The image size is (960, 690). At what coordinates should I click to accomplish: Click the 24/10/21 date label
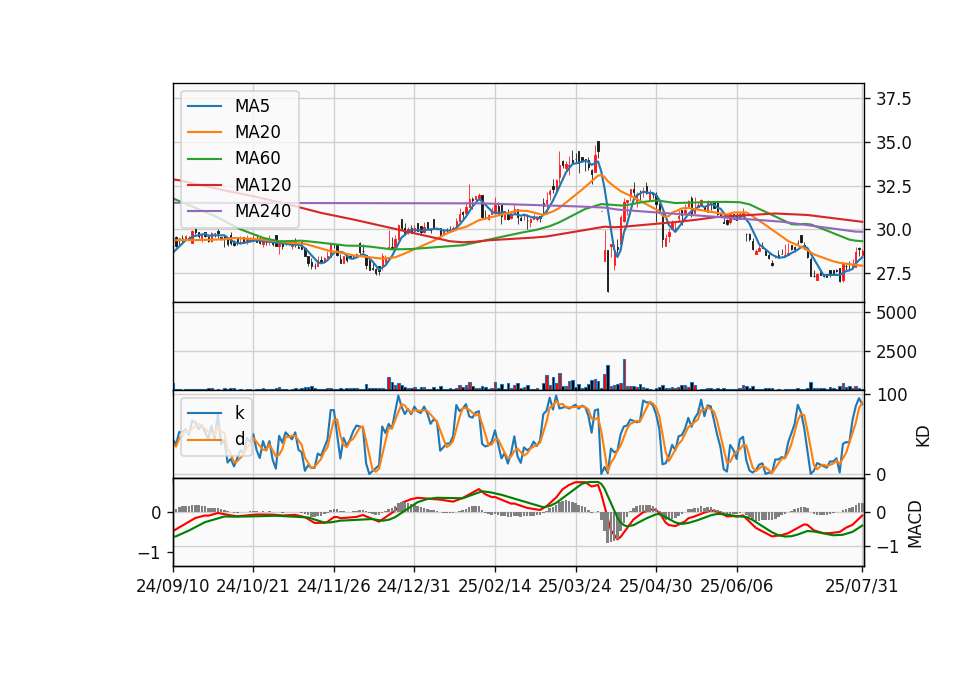253,586
